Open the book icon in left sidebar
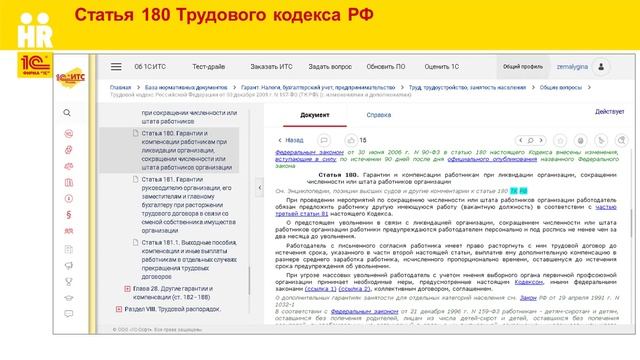The width and height of the screenshot is (640, 360). coord(69,182)
